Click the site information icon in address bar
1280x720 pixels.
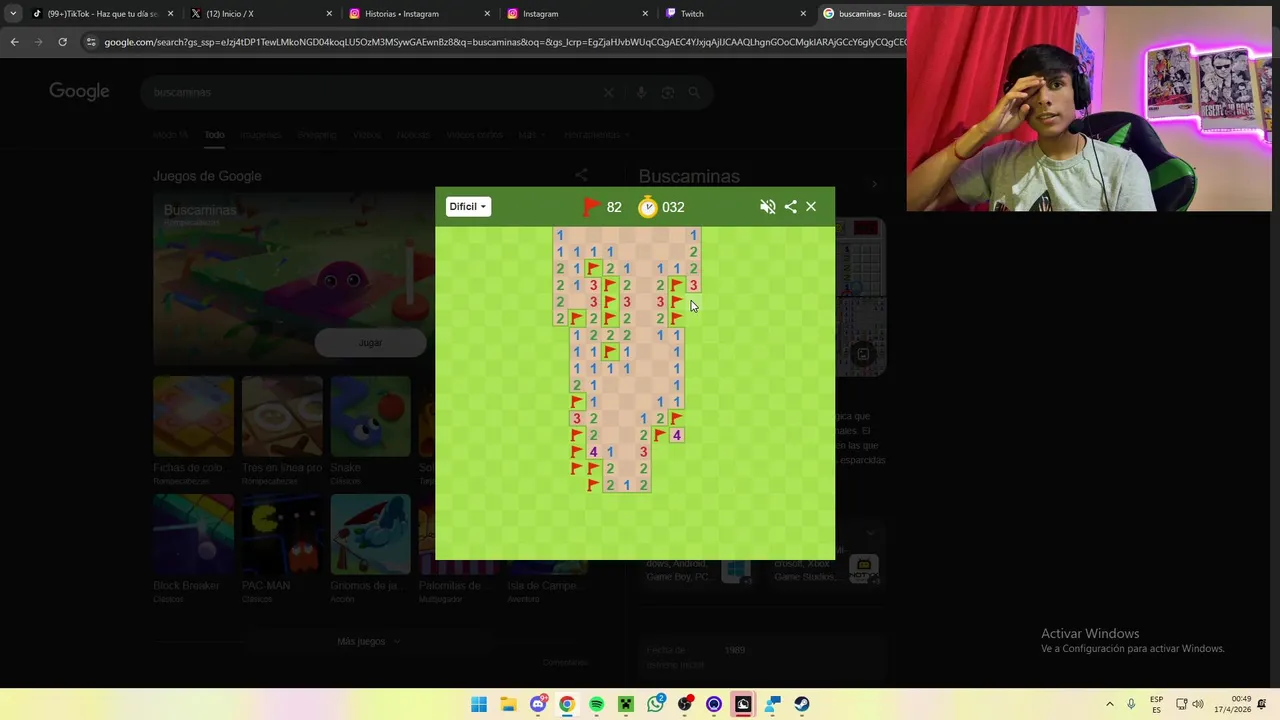91,42
